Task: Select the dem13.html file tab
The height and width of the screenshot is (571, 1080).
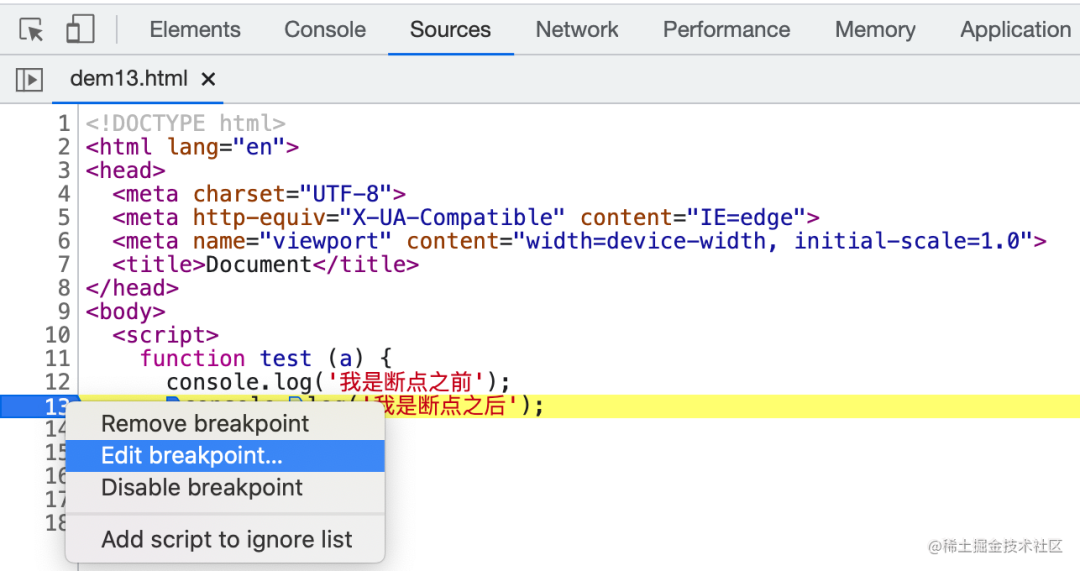Action: [x=129, y=79]
